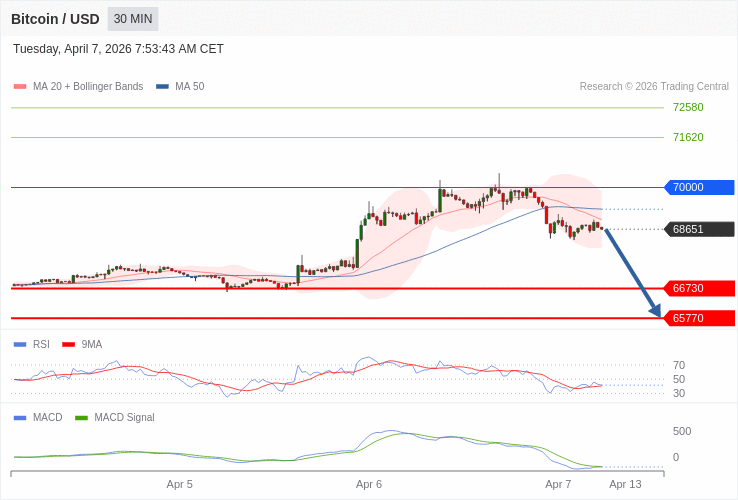Click the Apr 5 date axis label
This screenshot has width=738, height=500.
[x=180, y=484]
